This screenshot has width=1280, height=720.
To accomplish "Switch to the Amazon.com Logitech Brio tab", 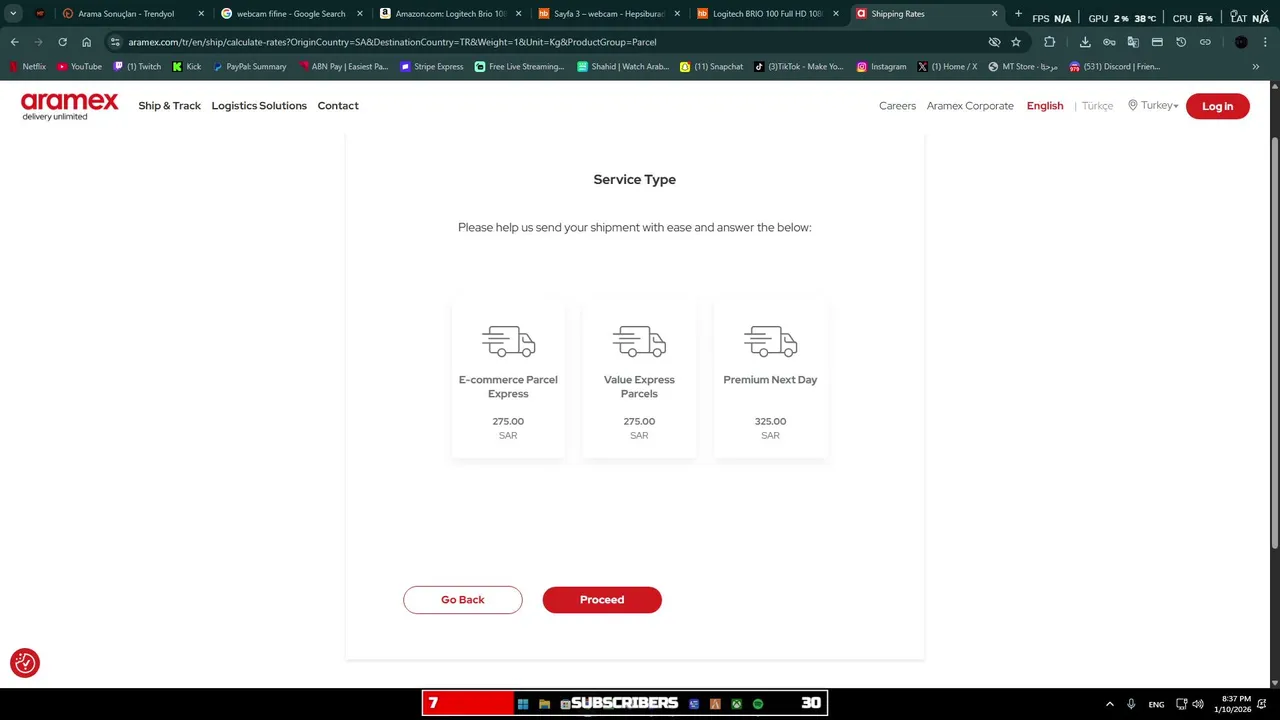I will click(x=450, y=14).
